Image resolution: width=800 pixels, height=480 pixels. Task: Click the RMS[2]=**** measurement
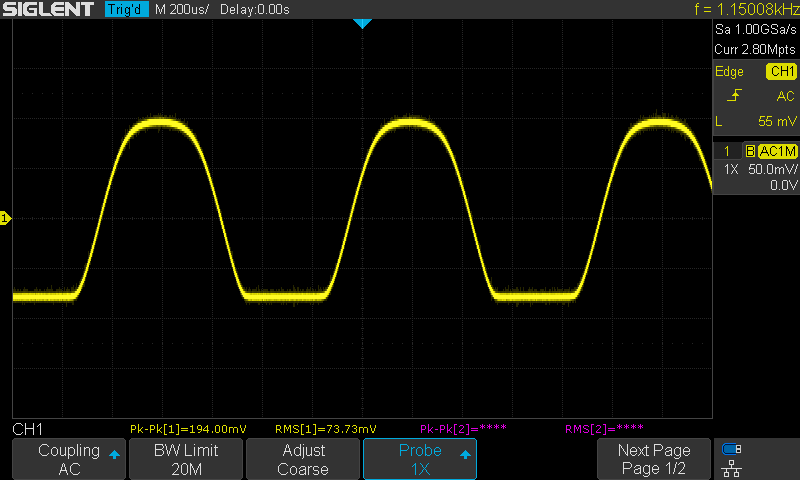604,429
